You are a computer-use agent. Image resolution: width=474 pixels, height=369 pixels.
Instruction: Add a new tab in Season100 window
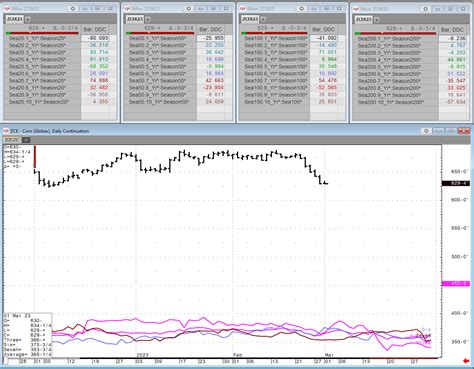[x=262, y=19]
